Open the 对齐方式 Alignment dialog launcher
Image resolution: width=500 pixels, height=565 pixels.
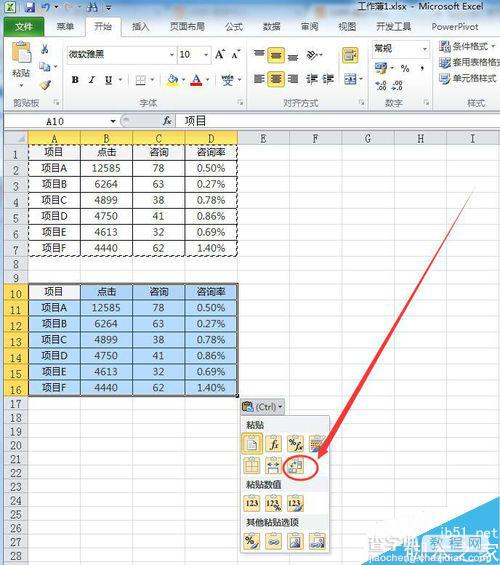point(361,103)
